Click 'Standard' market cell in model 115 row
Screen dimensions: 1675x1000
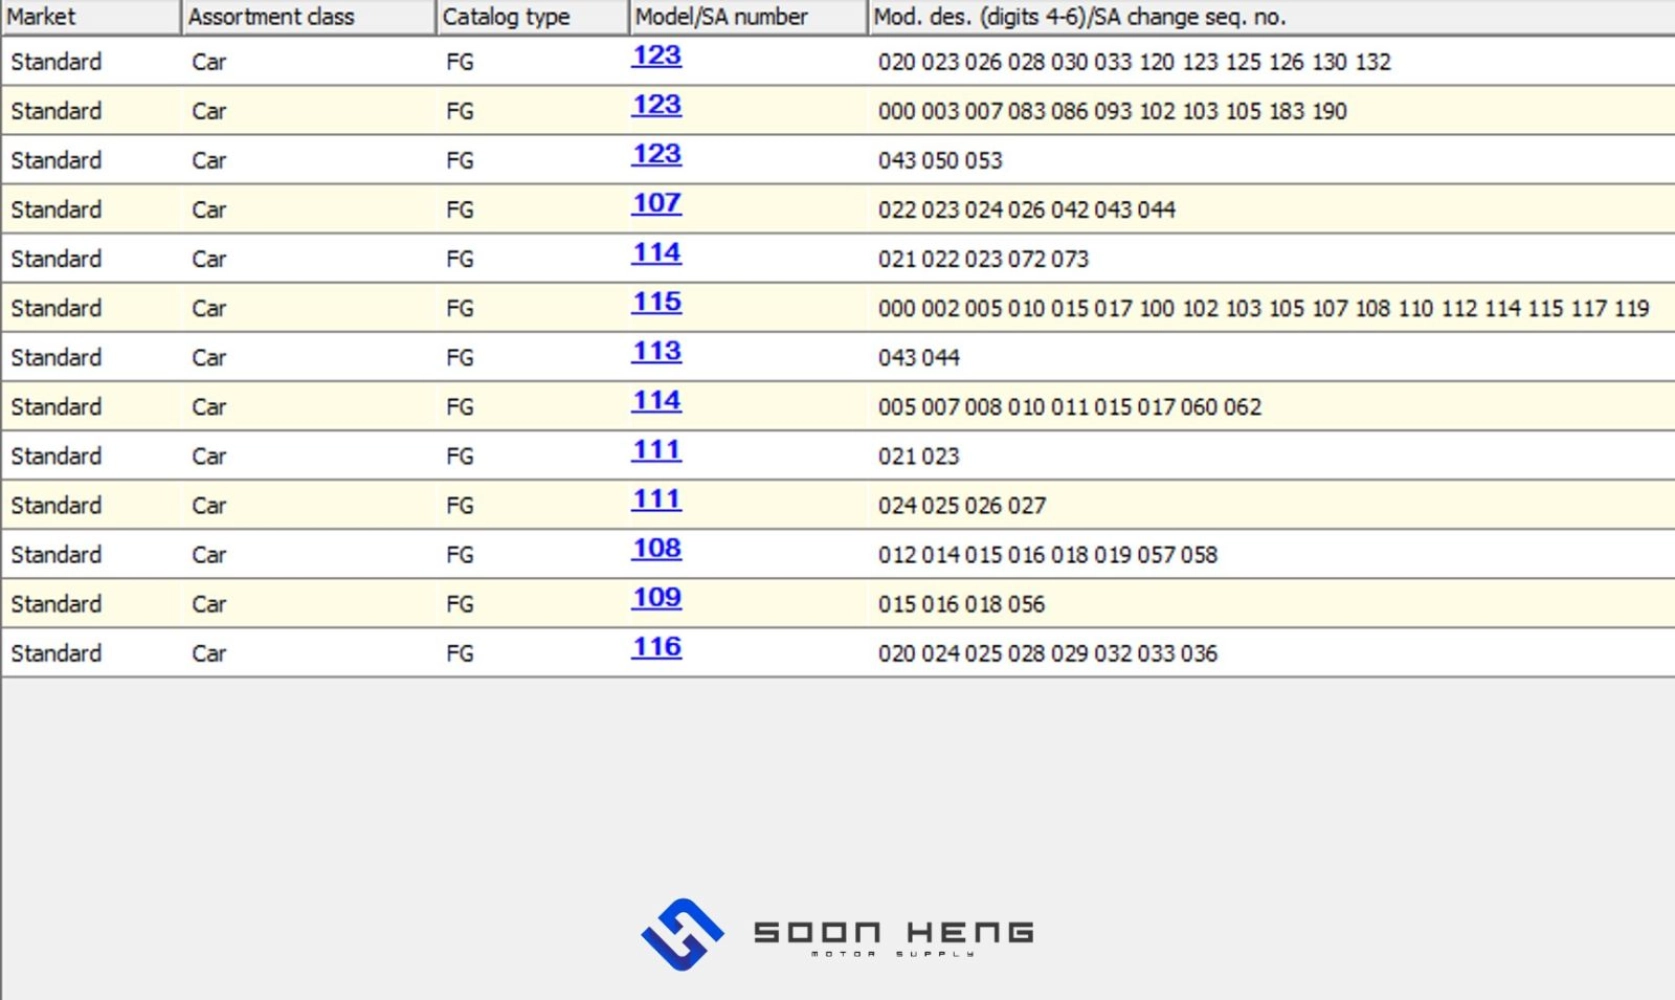56,309
